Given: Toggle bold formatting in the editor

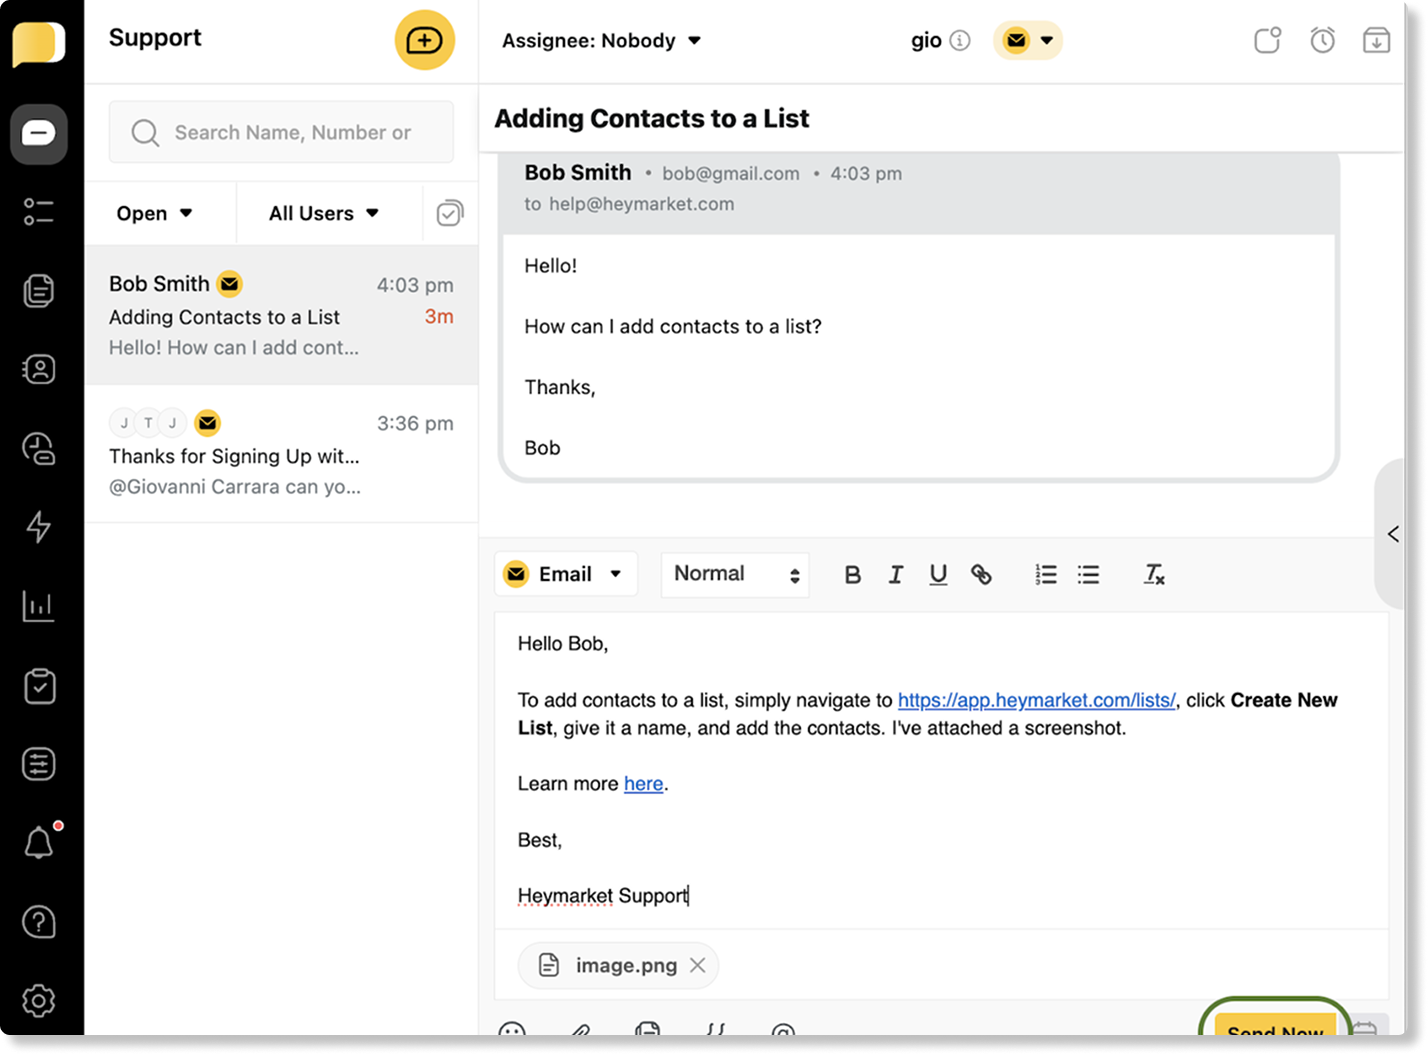Looking at the screenshot, I should (852, 575).
